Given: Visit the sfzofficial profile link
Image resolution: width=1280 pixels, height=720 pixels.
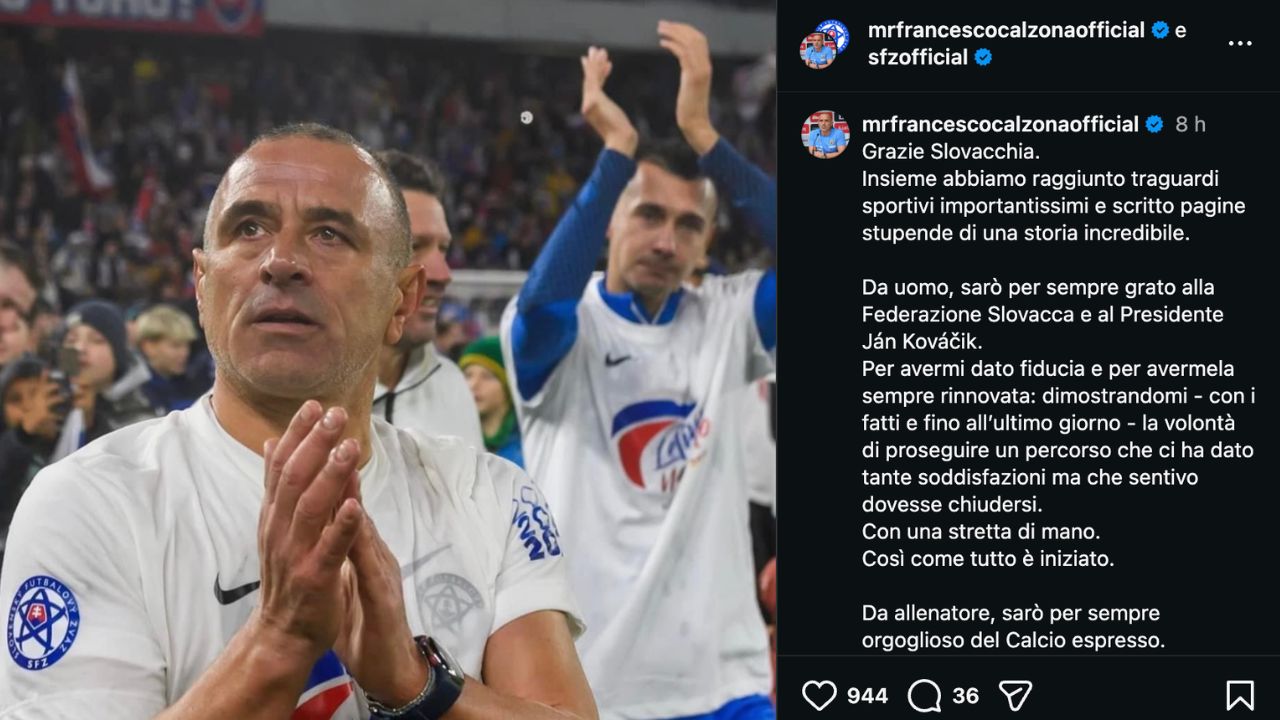Looking at the screenshot, I should point(918,57).
